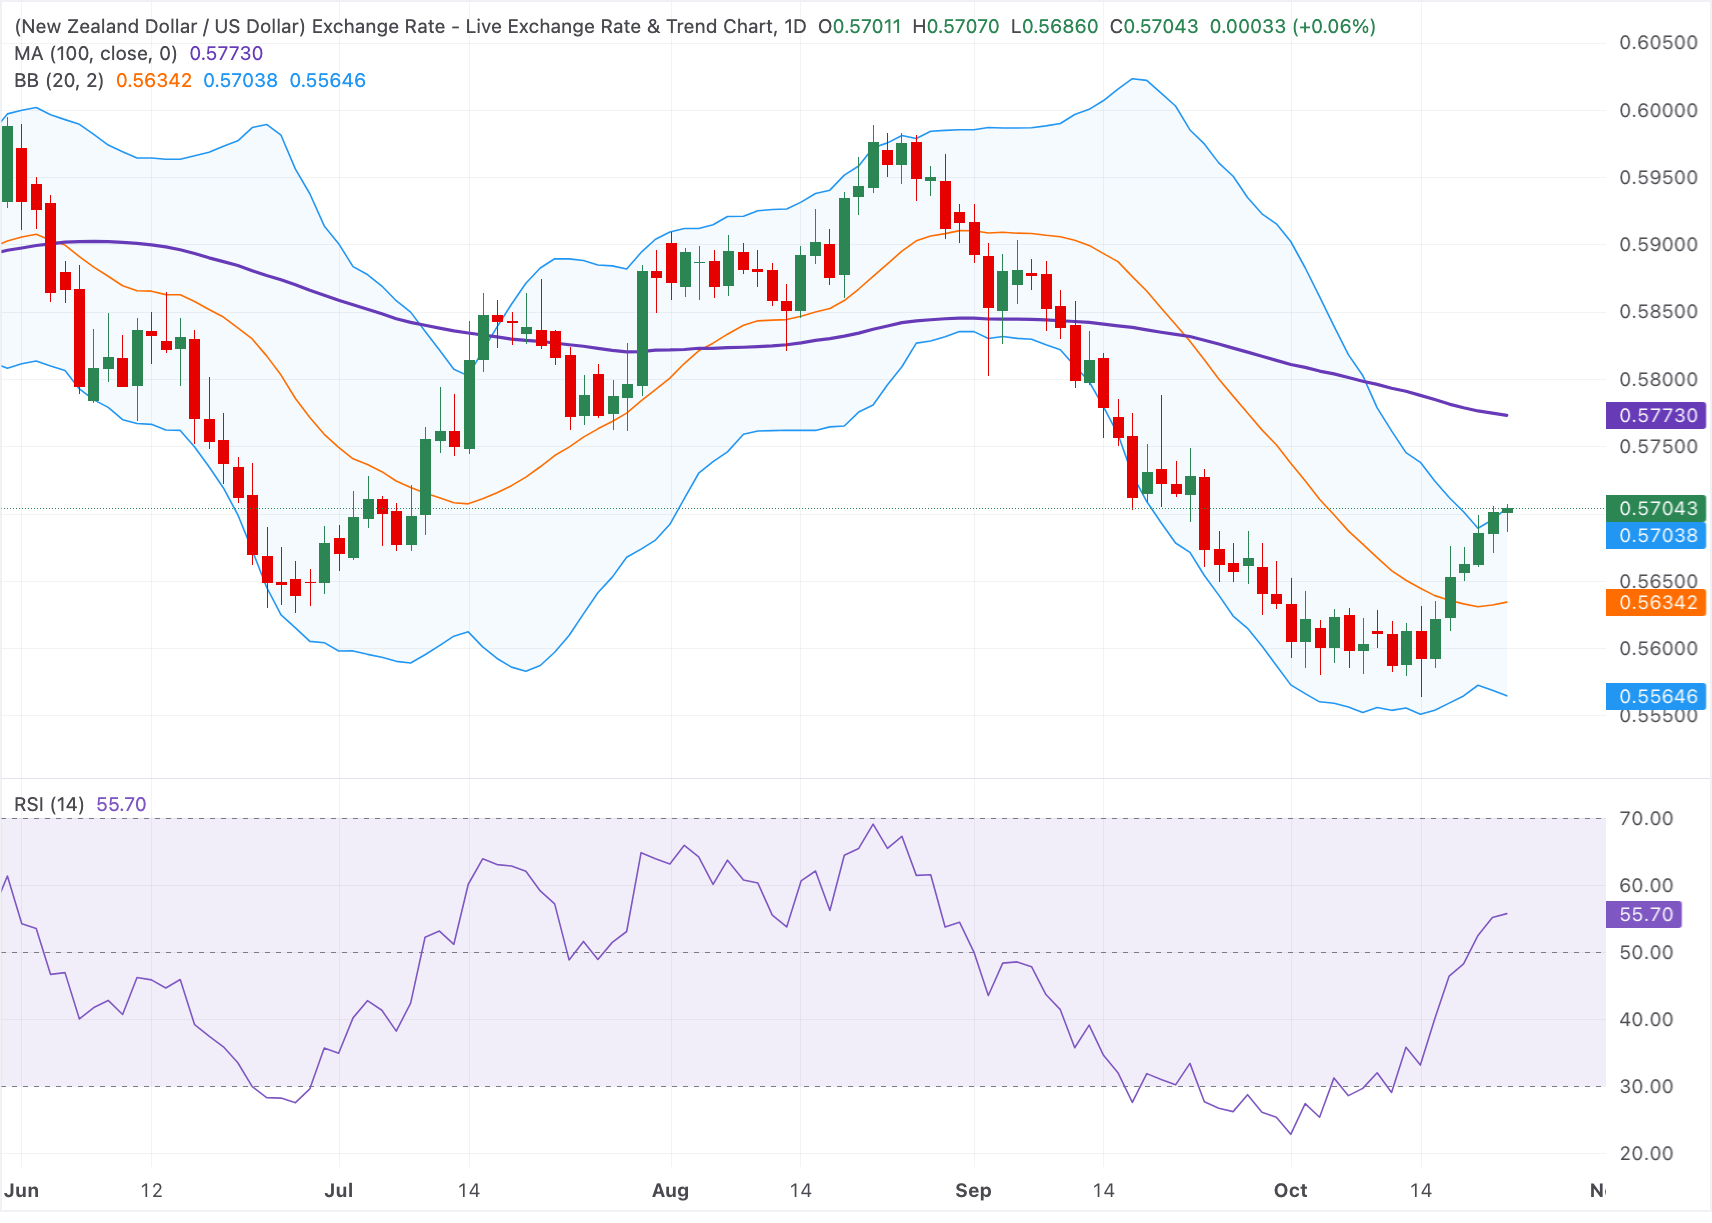
Task: Click the open value O0.57011 in header
Action: [x=860, y=26]
